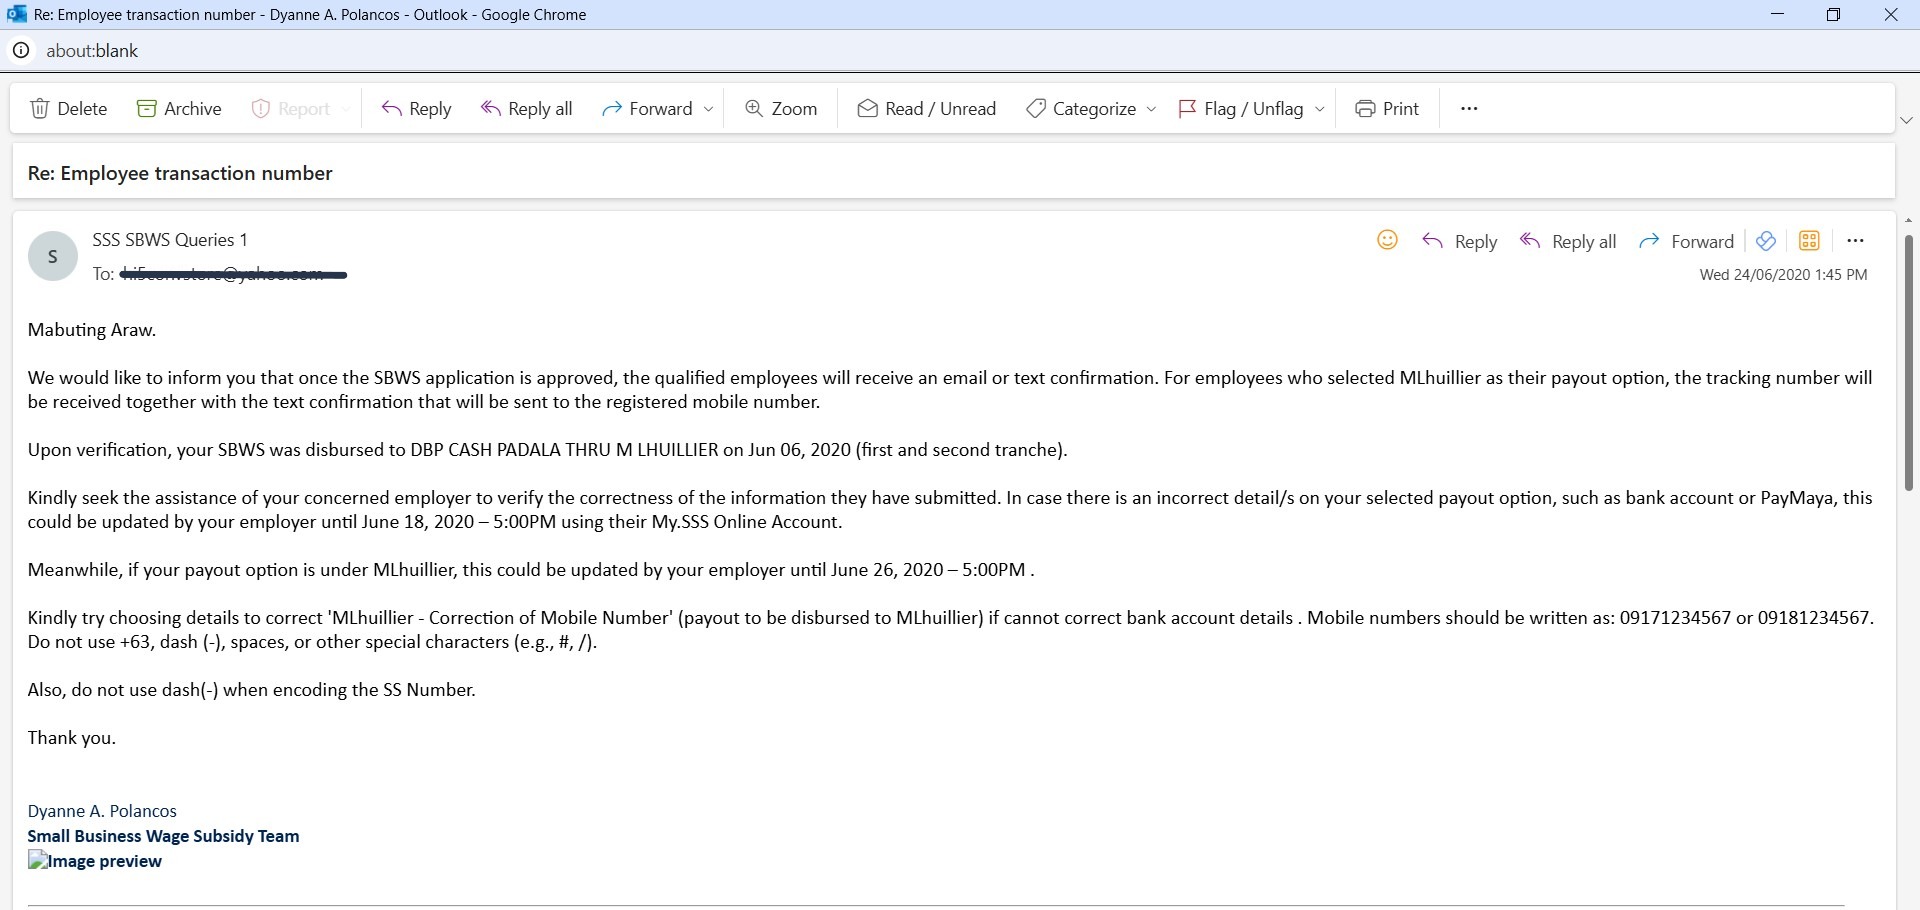Expand the Forward dropdown arrow
Screen dimensions: 1920x910
[x=709, y=109]
